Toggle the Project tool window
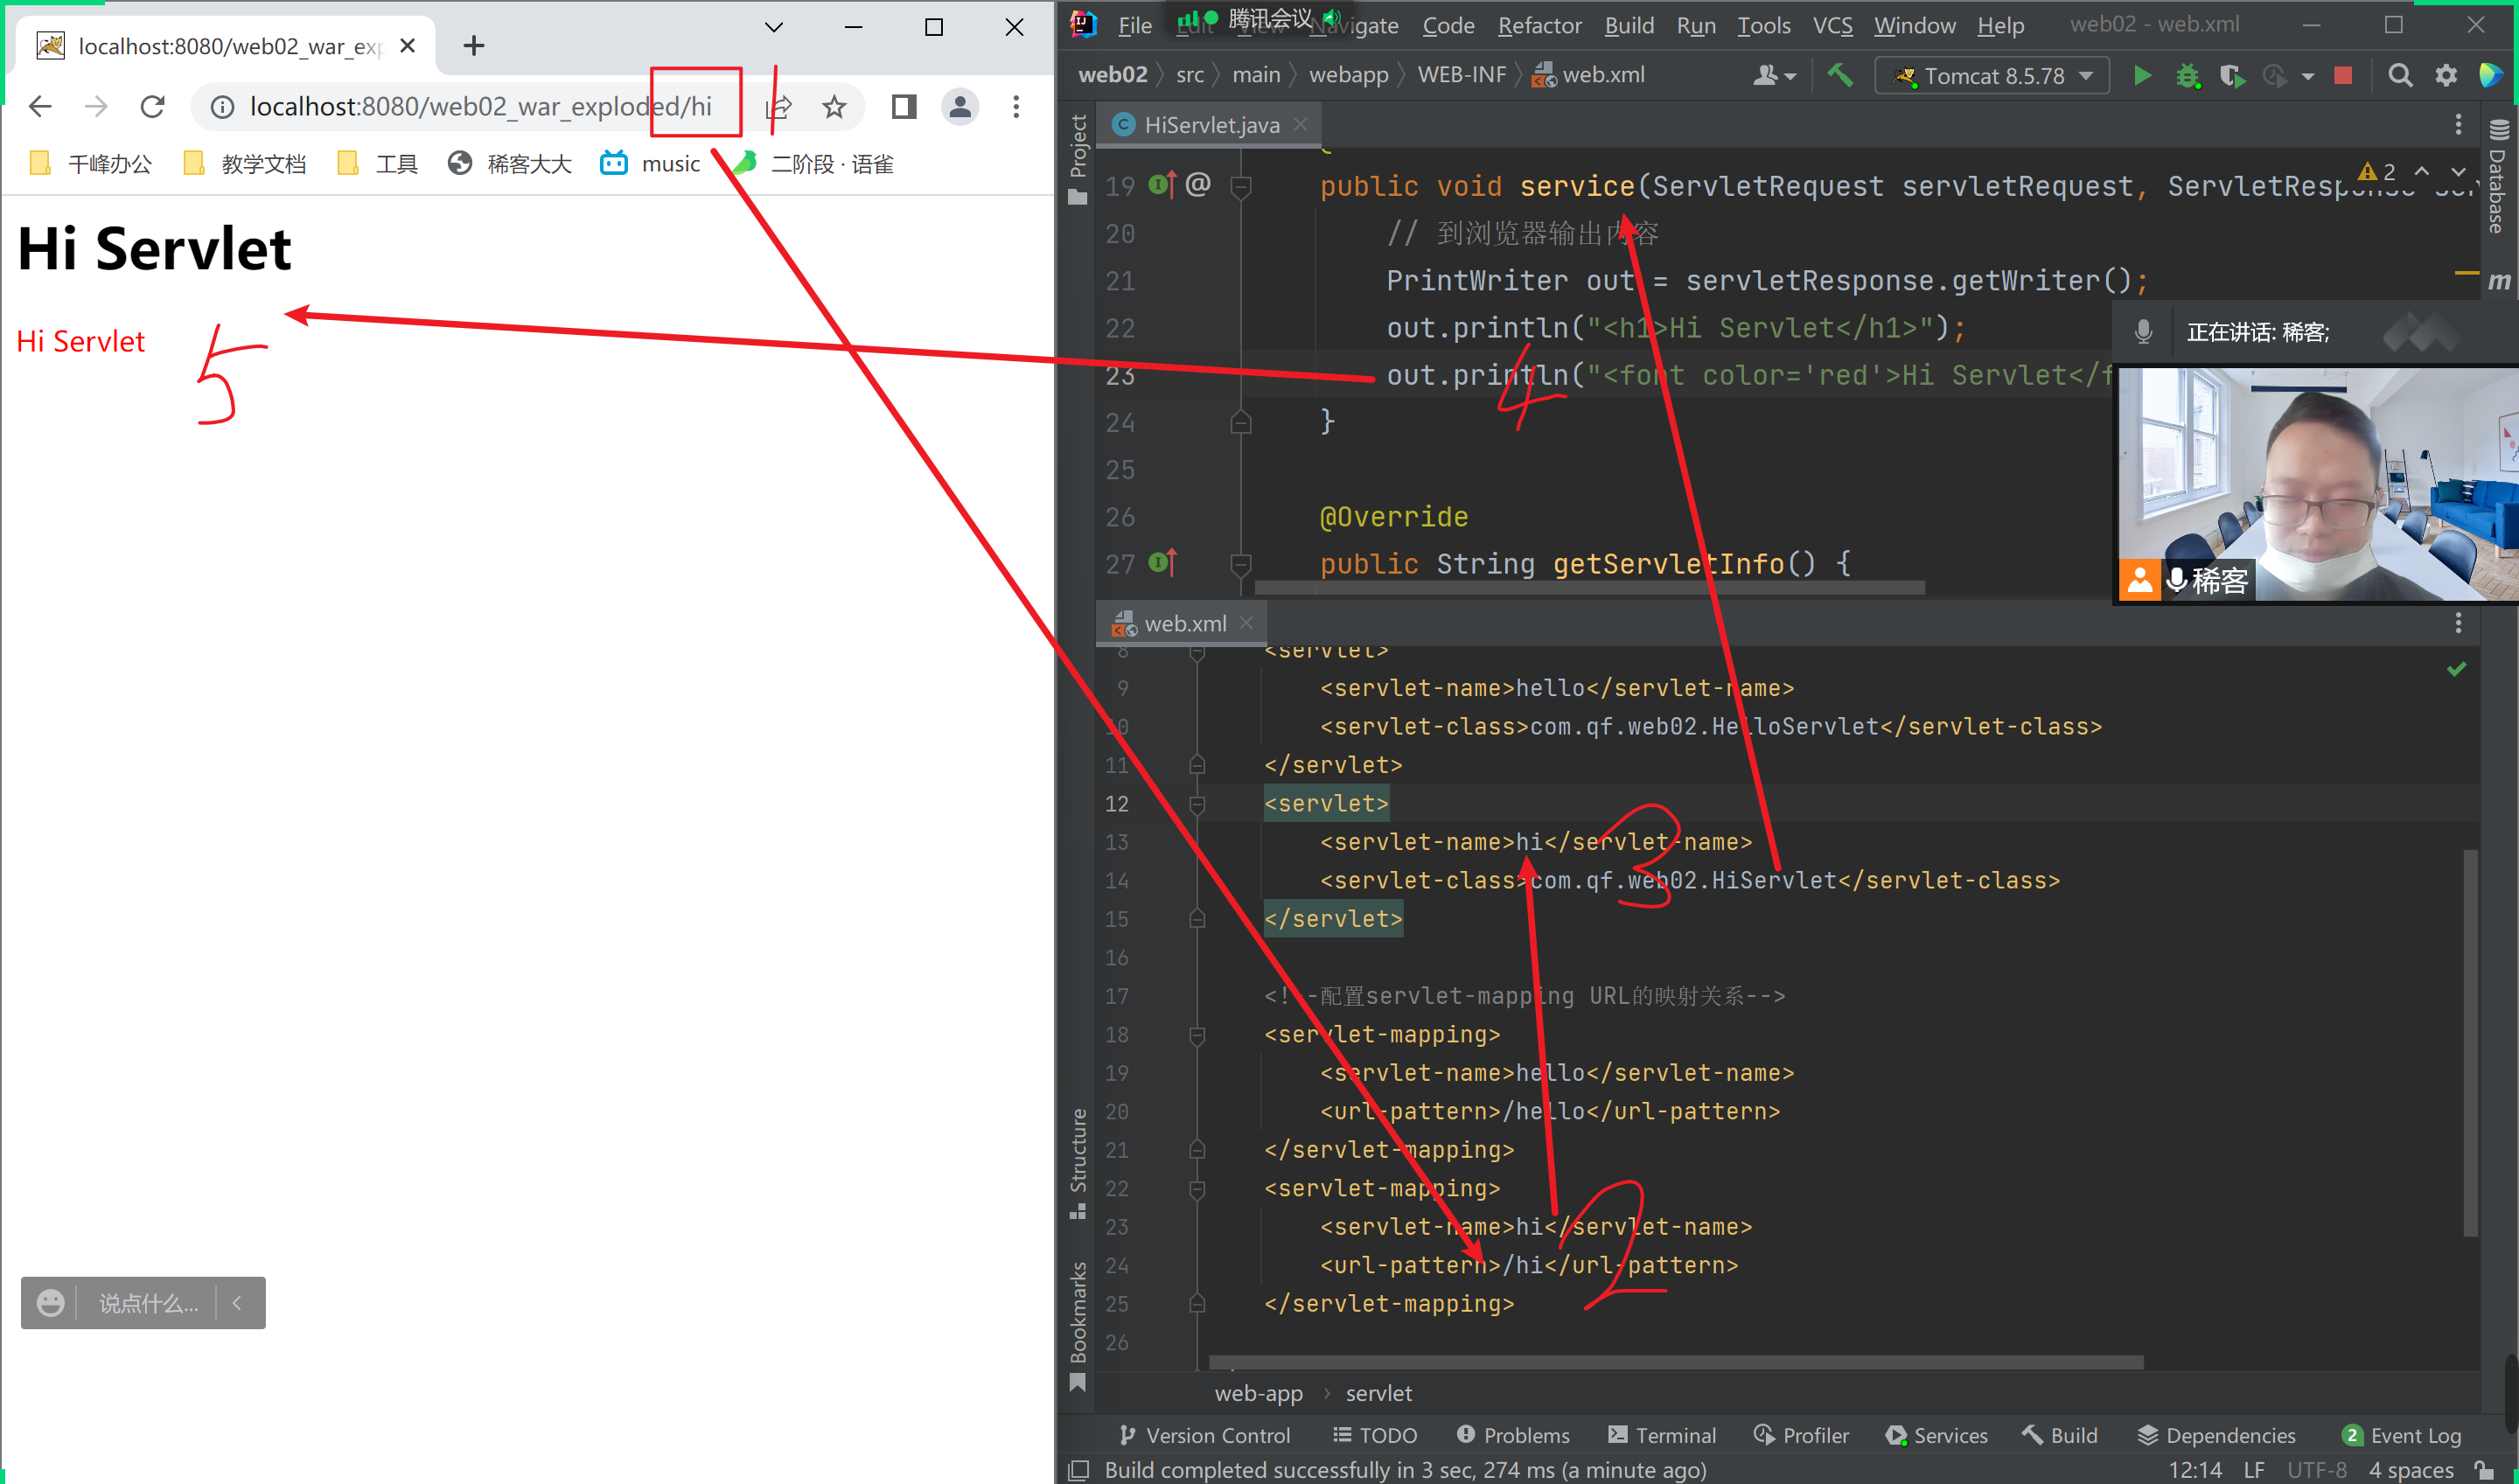 pyautogui.click(x=1078, y=155)
